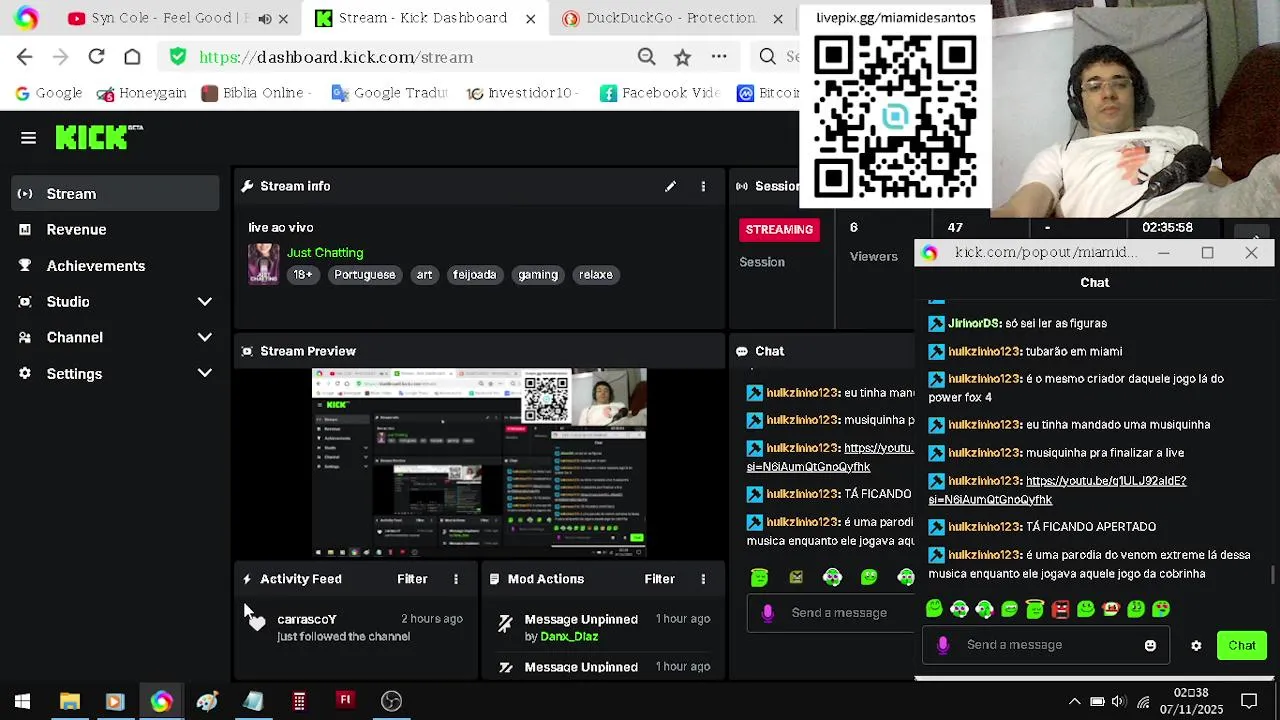The image size is (1280, 720).
Task: Show hidden system tray icons
Action: [x=1076, y=701]
